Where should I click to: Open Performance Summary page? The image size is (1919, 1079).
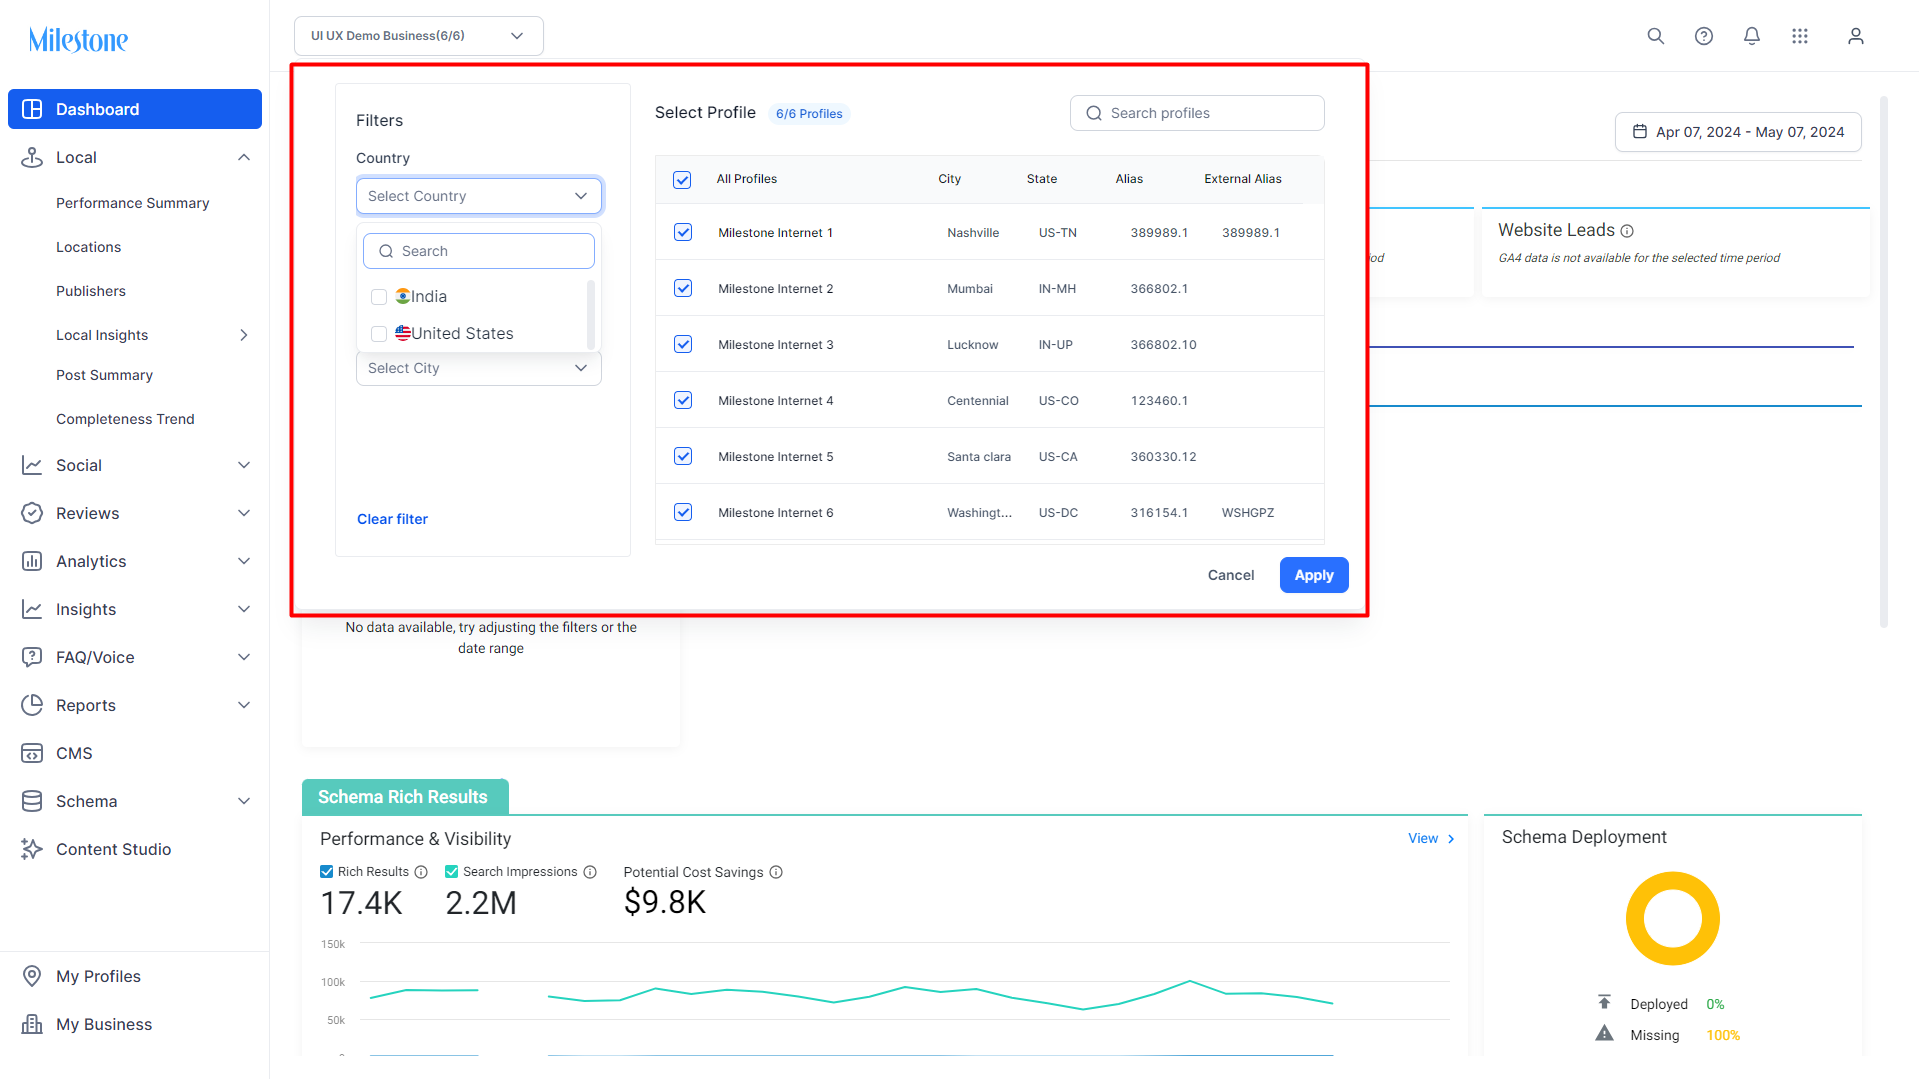click(133, 203)
